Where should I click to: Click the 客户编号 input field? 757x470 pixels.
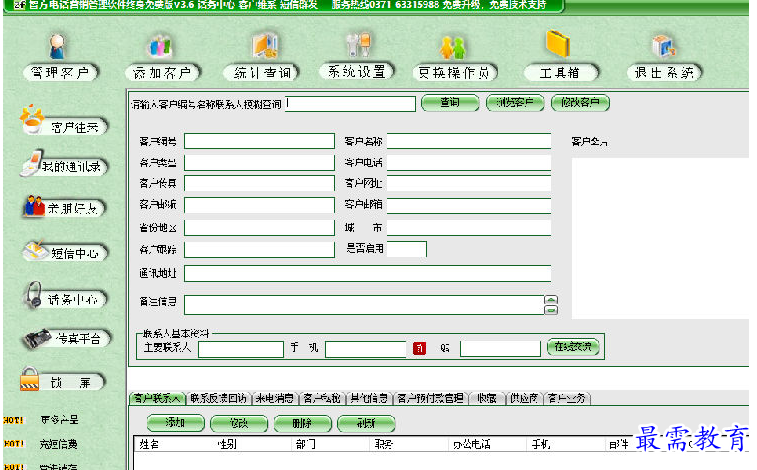click(x=259, y=141)
